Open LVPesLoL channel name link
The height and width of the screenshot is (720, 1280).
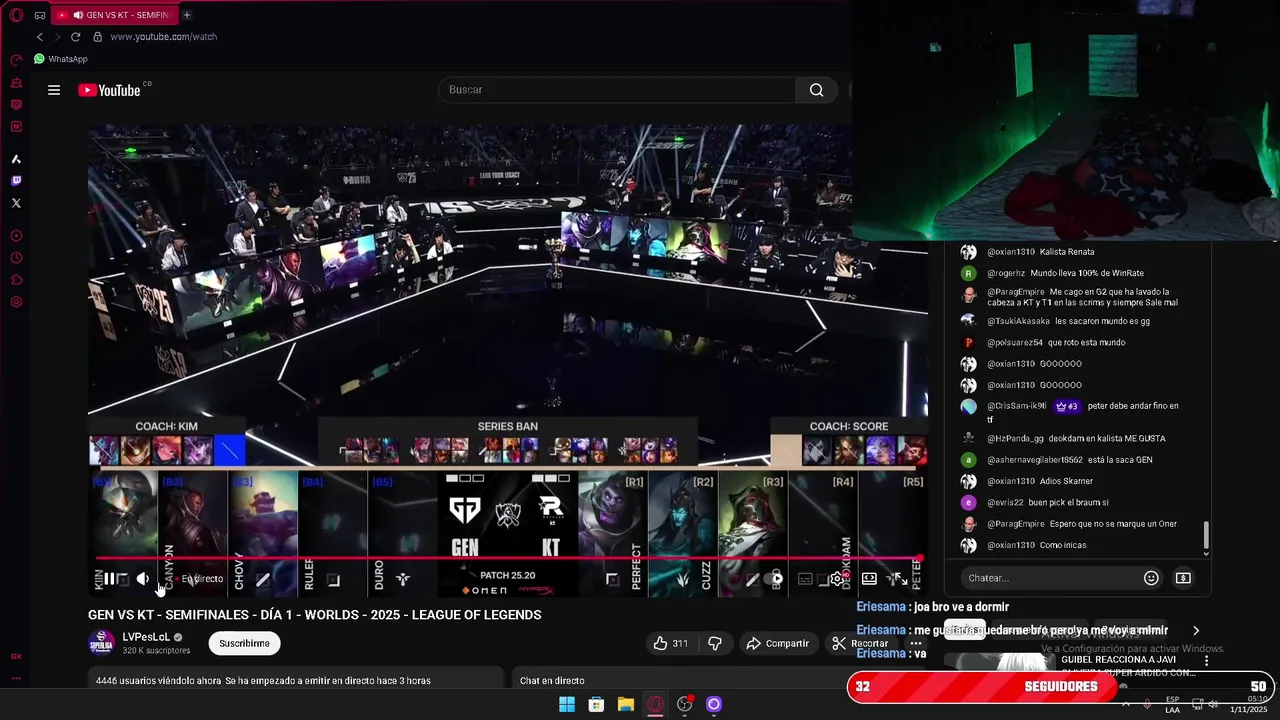(146, 637)
